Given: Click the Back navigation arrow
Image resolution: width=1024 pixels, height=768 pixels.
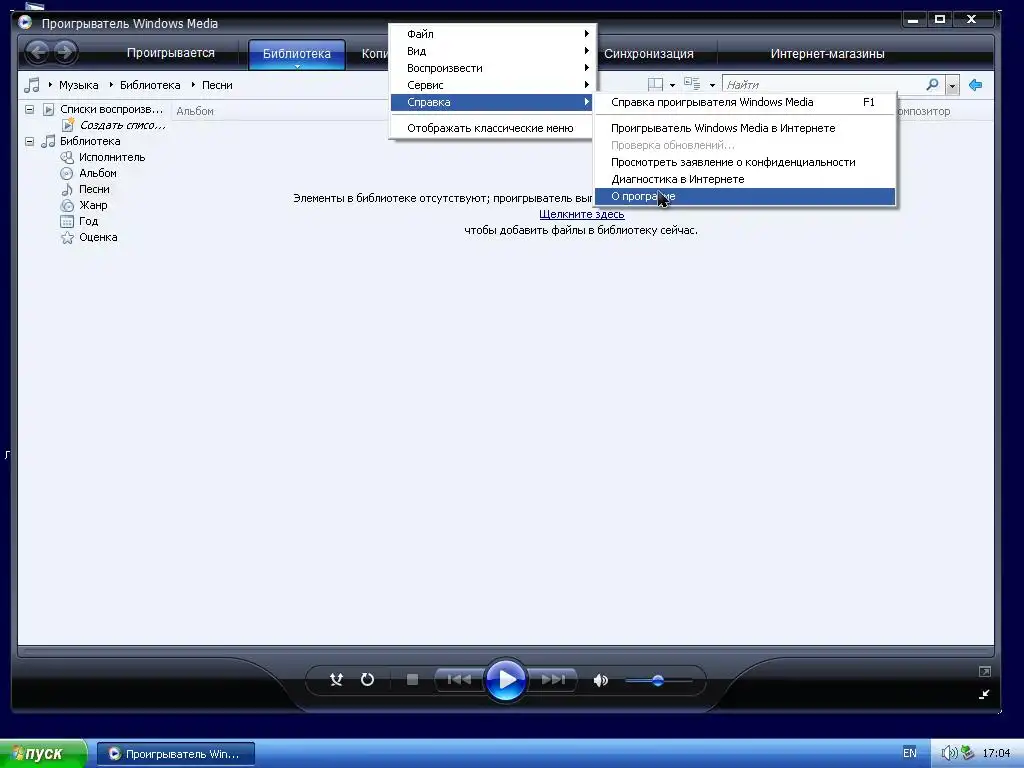Looking at the screenshot, I should [x=38, y=52].
